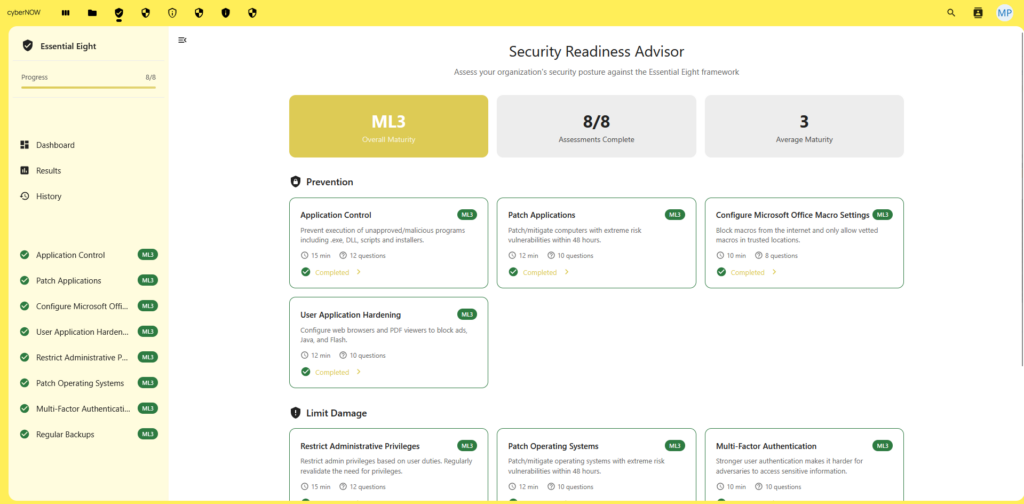Click Application Control green check in sidebar
The width and height of the screenshot is (1024, 504).
(24, 255)
